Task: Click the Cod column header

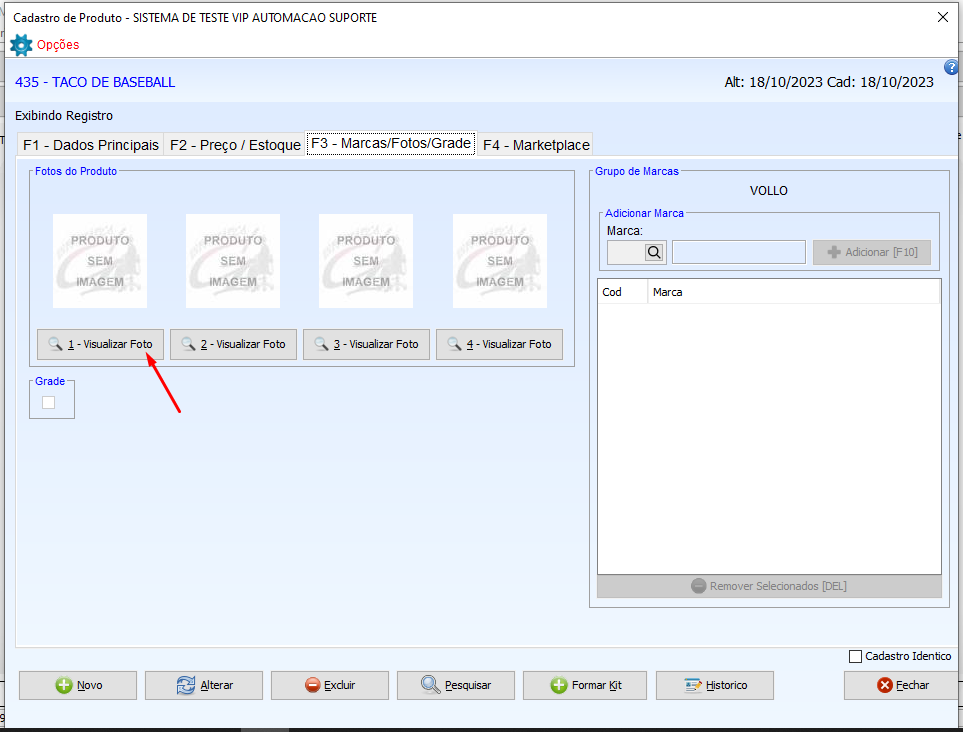Action: [x=622, y=292]
